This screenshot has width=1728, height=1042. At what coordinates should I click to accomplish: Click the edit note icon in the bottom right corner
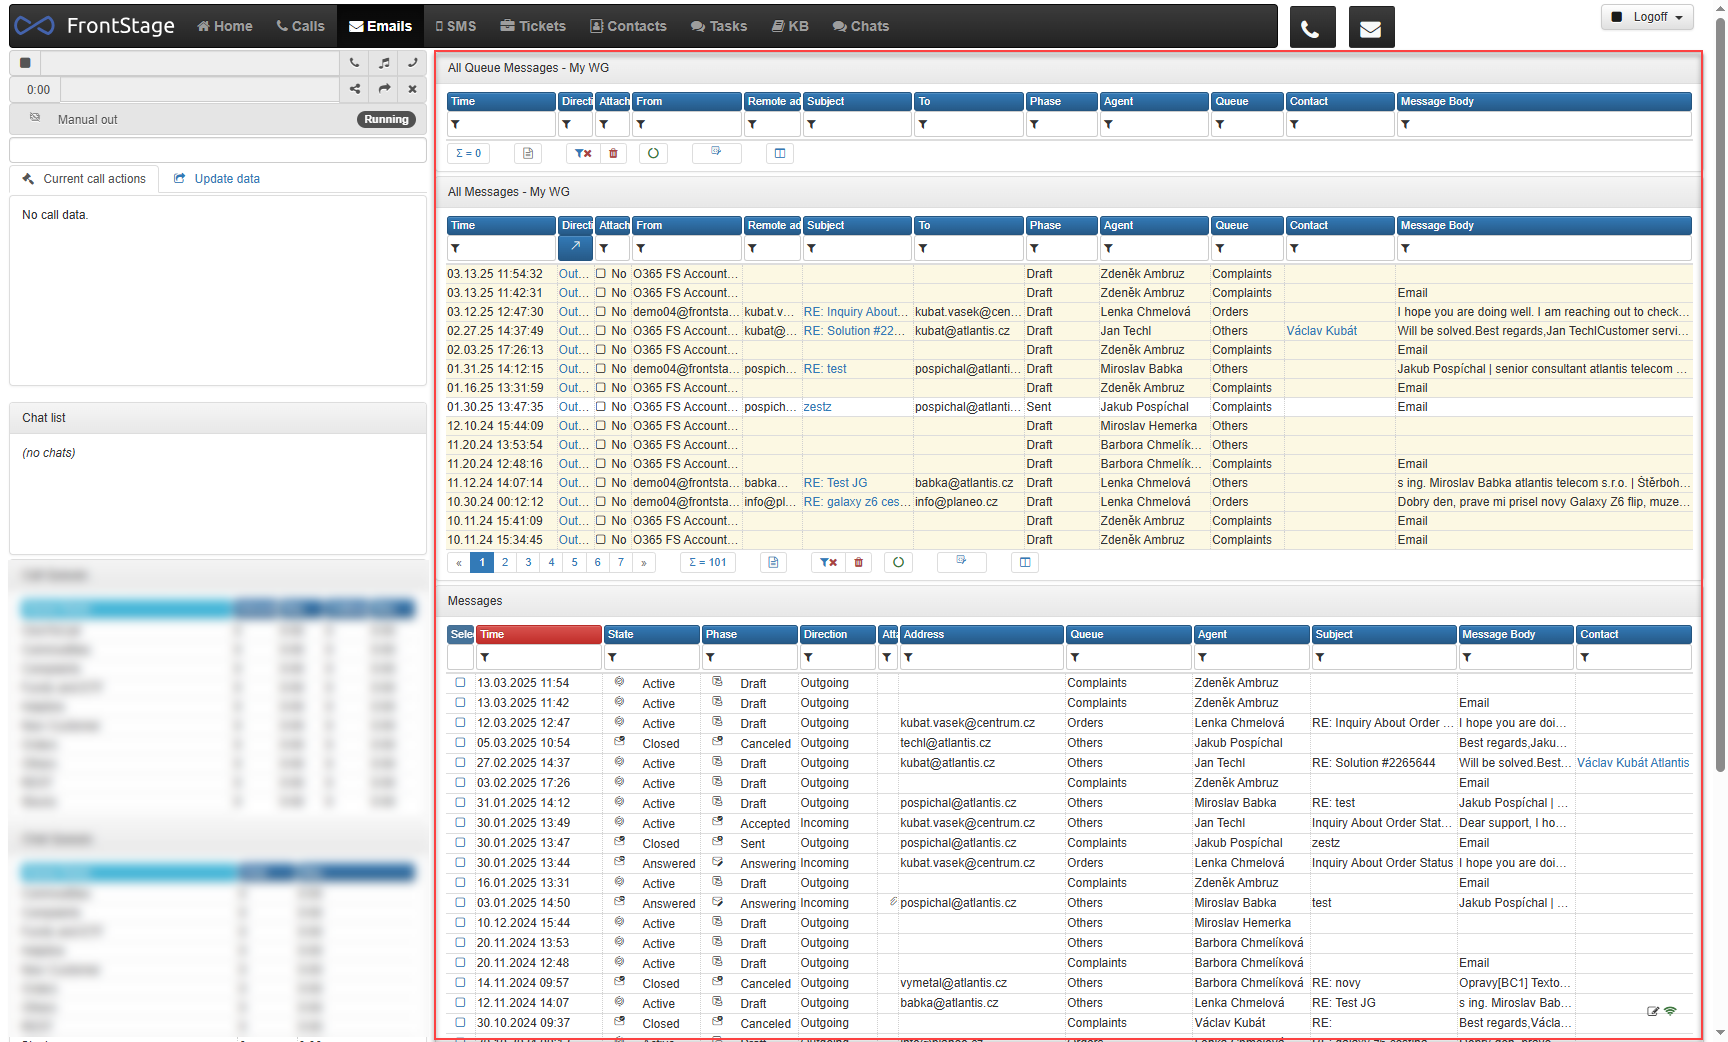point(1653,1012)
